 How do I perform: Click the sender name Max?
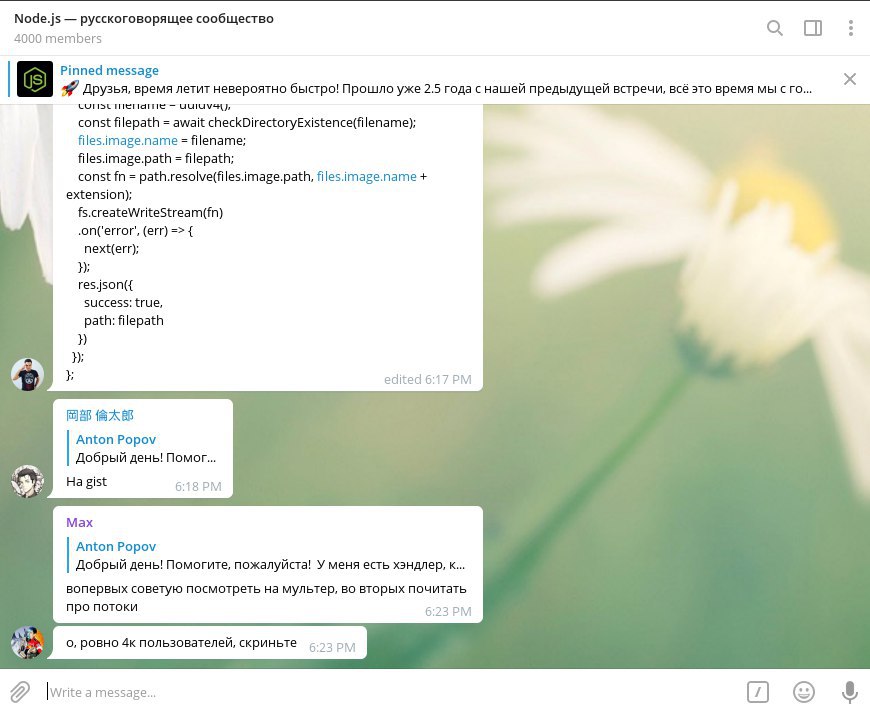pyautogui.click(x=79, y=522)
